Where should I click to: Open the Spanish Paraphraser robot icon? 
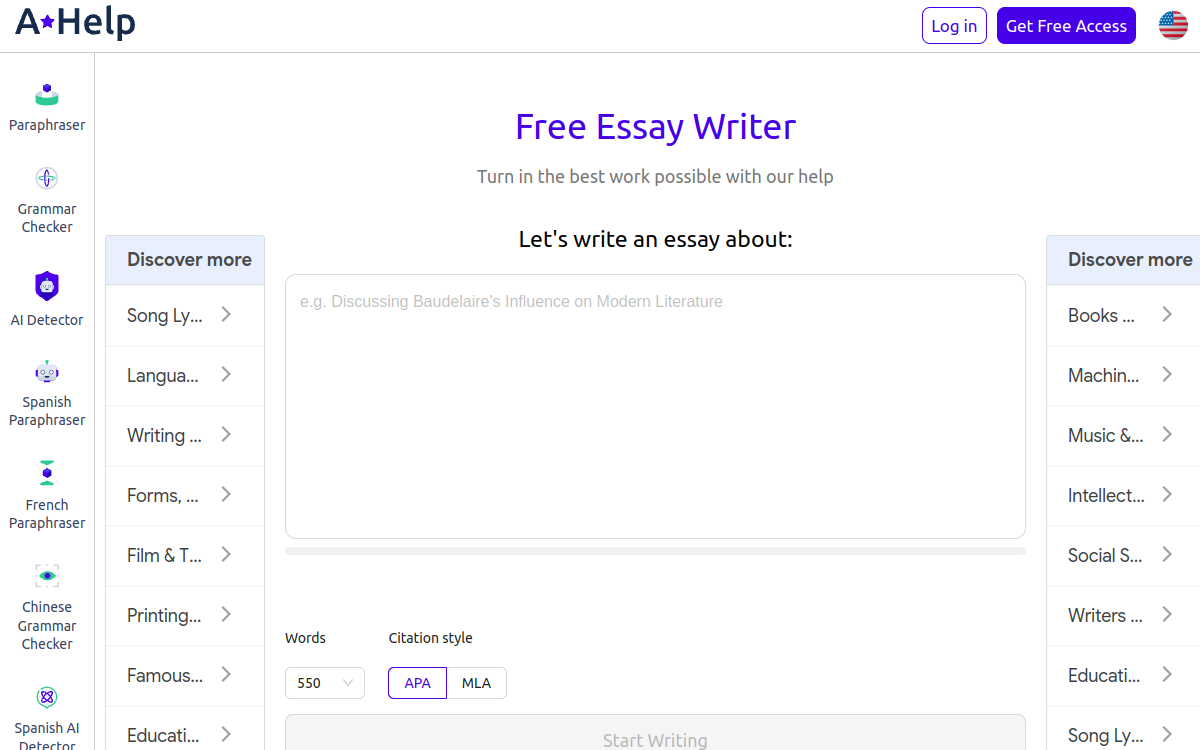[47, 372]
